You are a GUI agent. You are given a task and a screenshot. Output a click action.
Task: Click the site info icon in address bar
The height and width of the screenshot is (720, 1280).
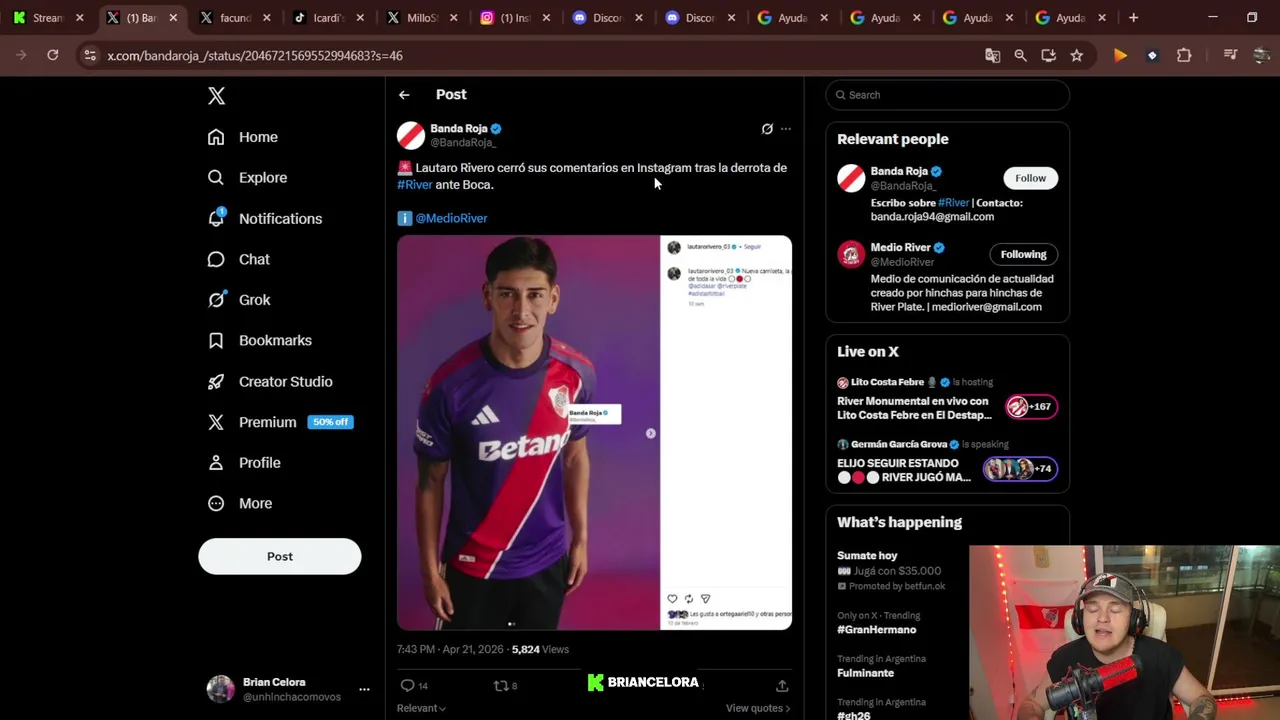tap(90, 56)
